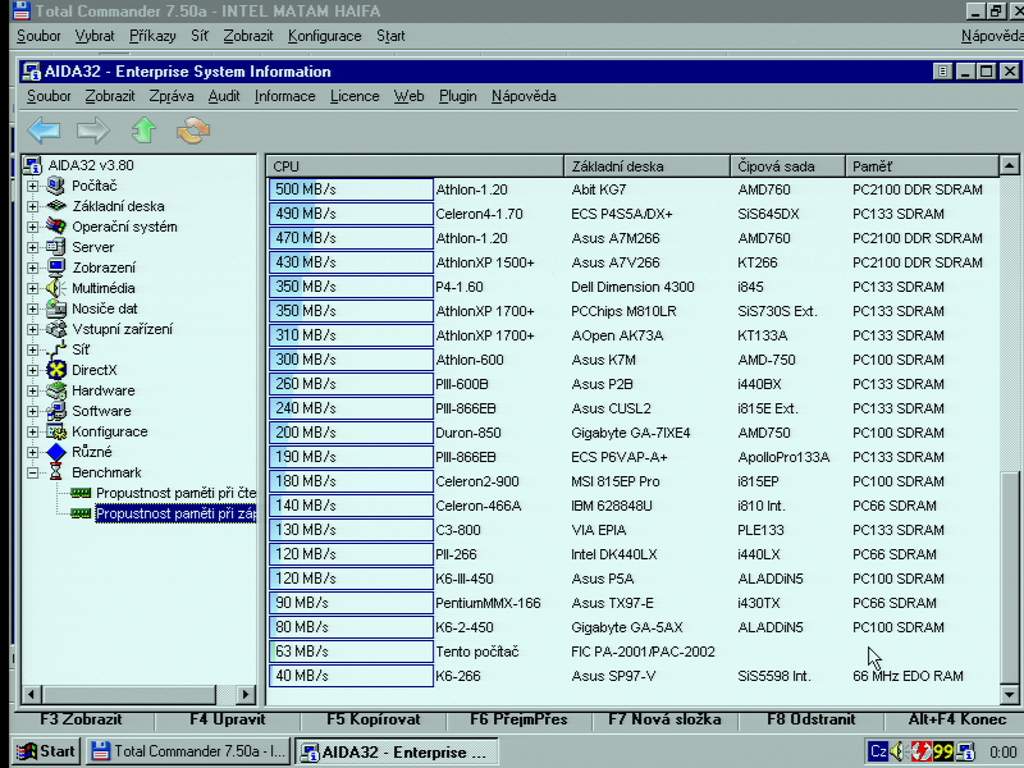The width and height of the screenshot is (1024, 768).
Task: Click the Nosiče dat drive icon
Action: tap(56, 308)
